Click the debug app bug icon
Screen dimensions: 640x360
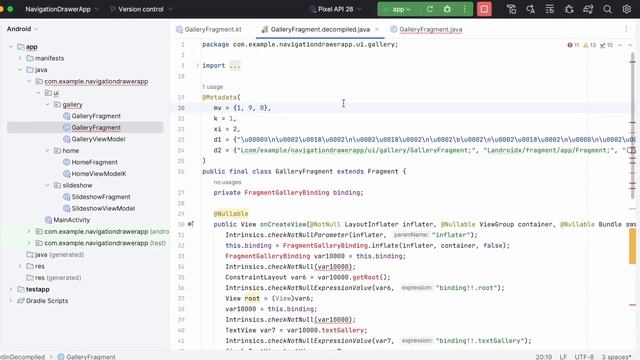point(447,9)
